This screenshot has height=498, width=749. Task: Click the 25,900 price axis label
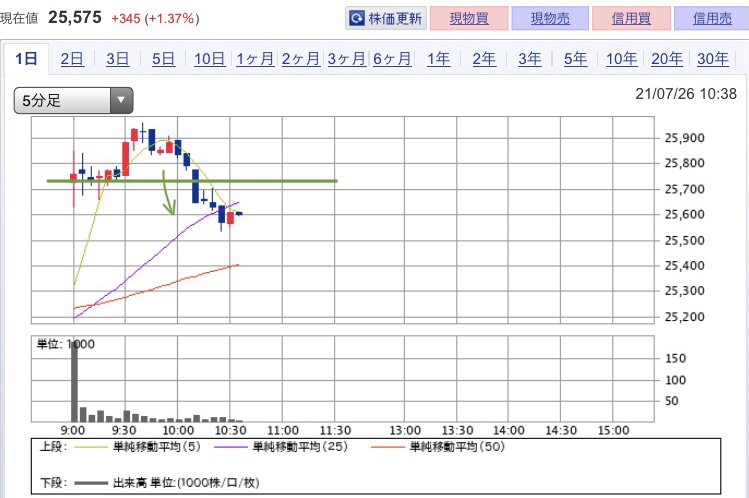685,138
